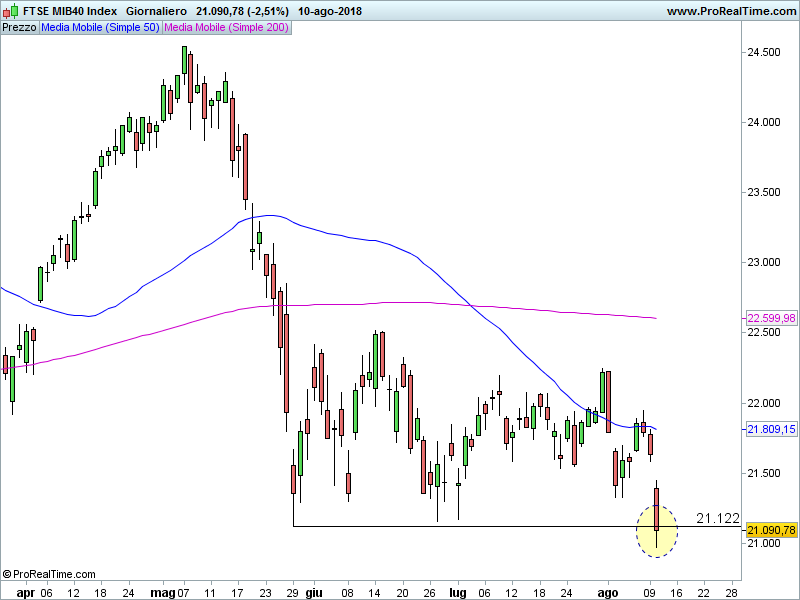Click the ago month label on time axis
The width and height of the screenshot is (800, 600).
(x=608, y=593)
